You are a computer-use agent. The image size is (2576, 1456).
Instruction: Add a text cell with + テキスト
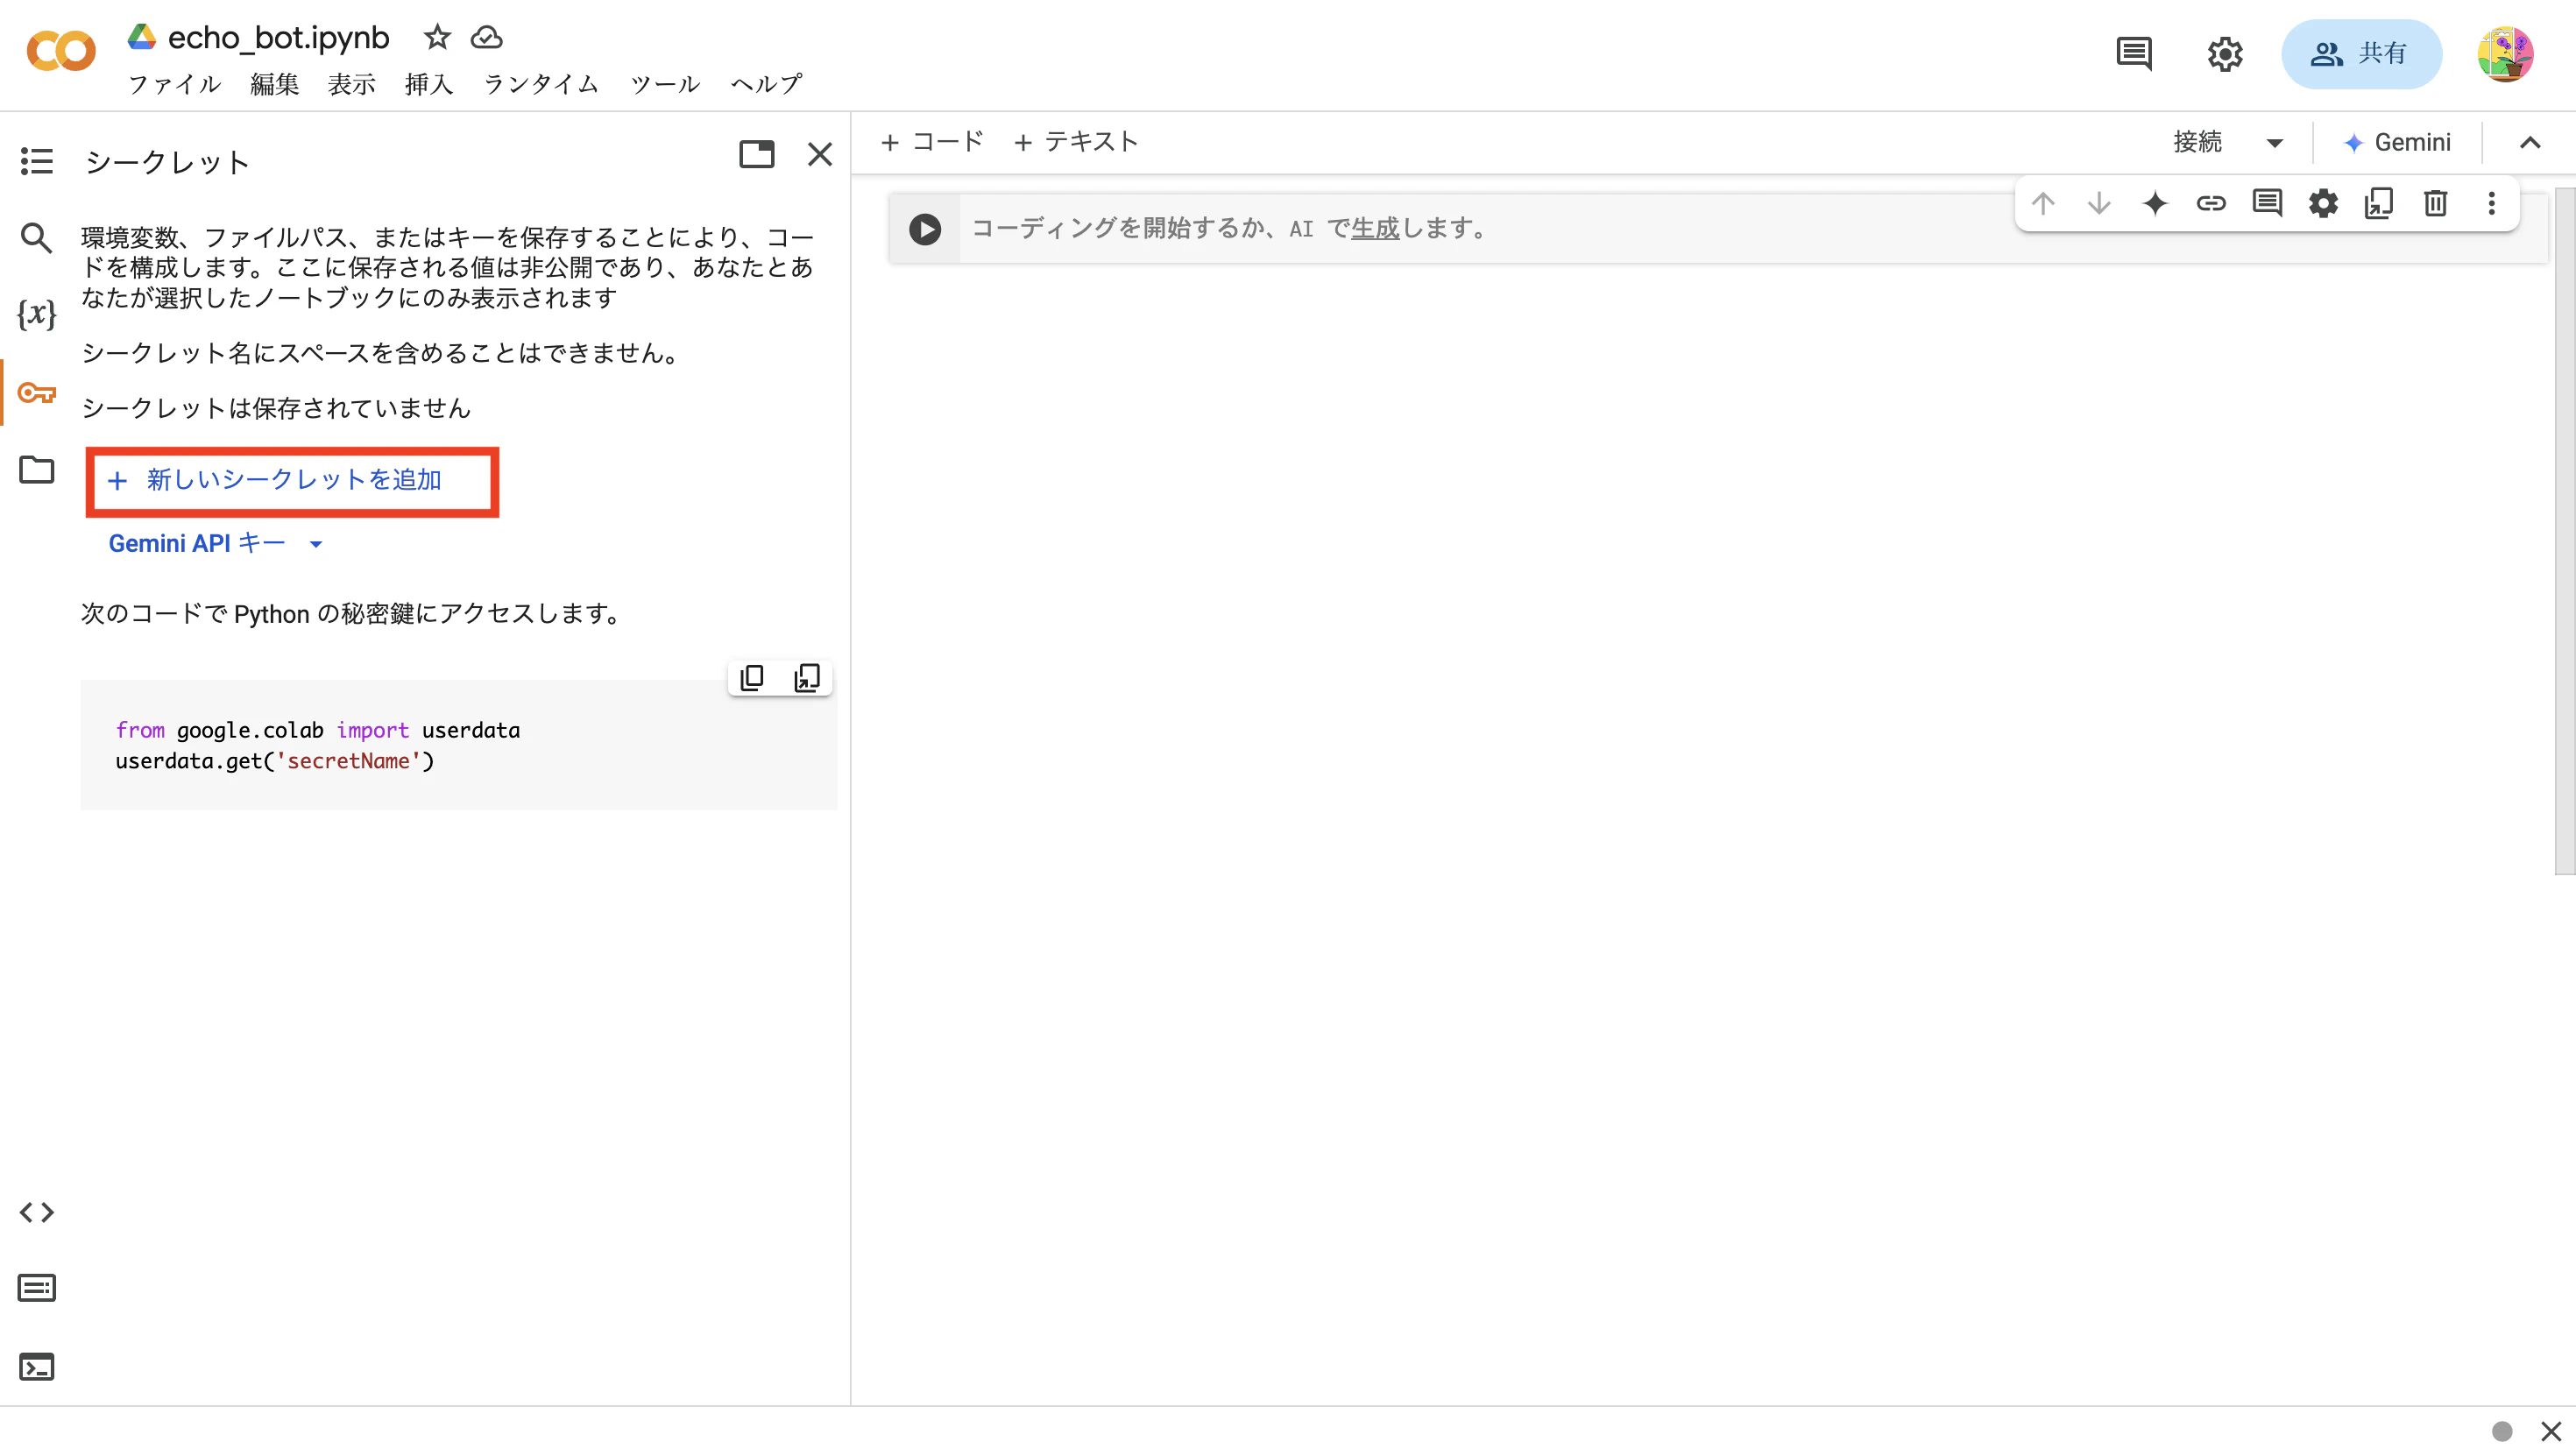(x=1076, y=143)
